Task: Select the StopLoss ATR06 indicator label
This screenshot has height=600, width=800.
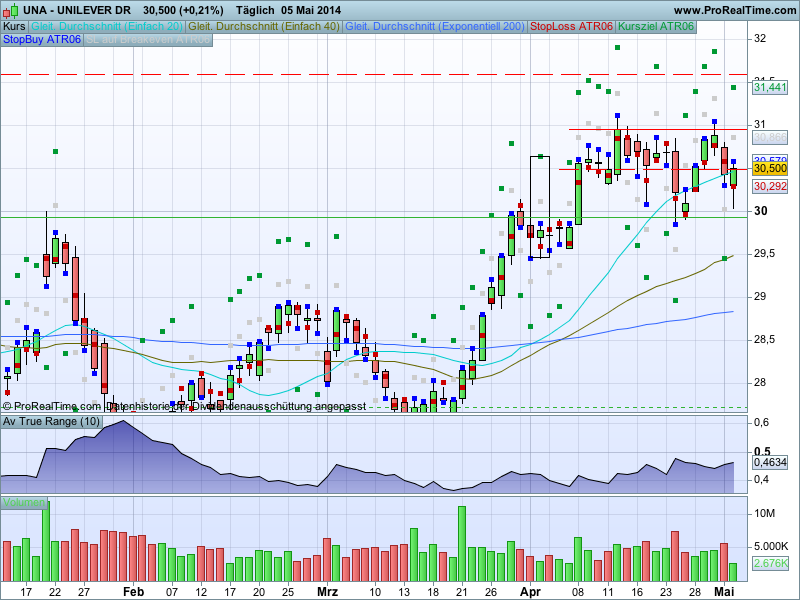Action: [571, 27]
